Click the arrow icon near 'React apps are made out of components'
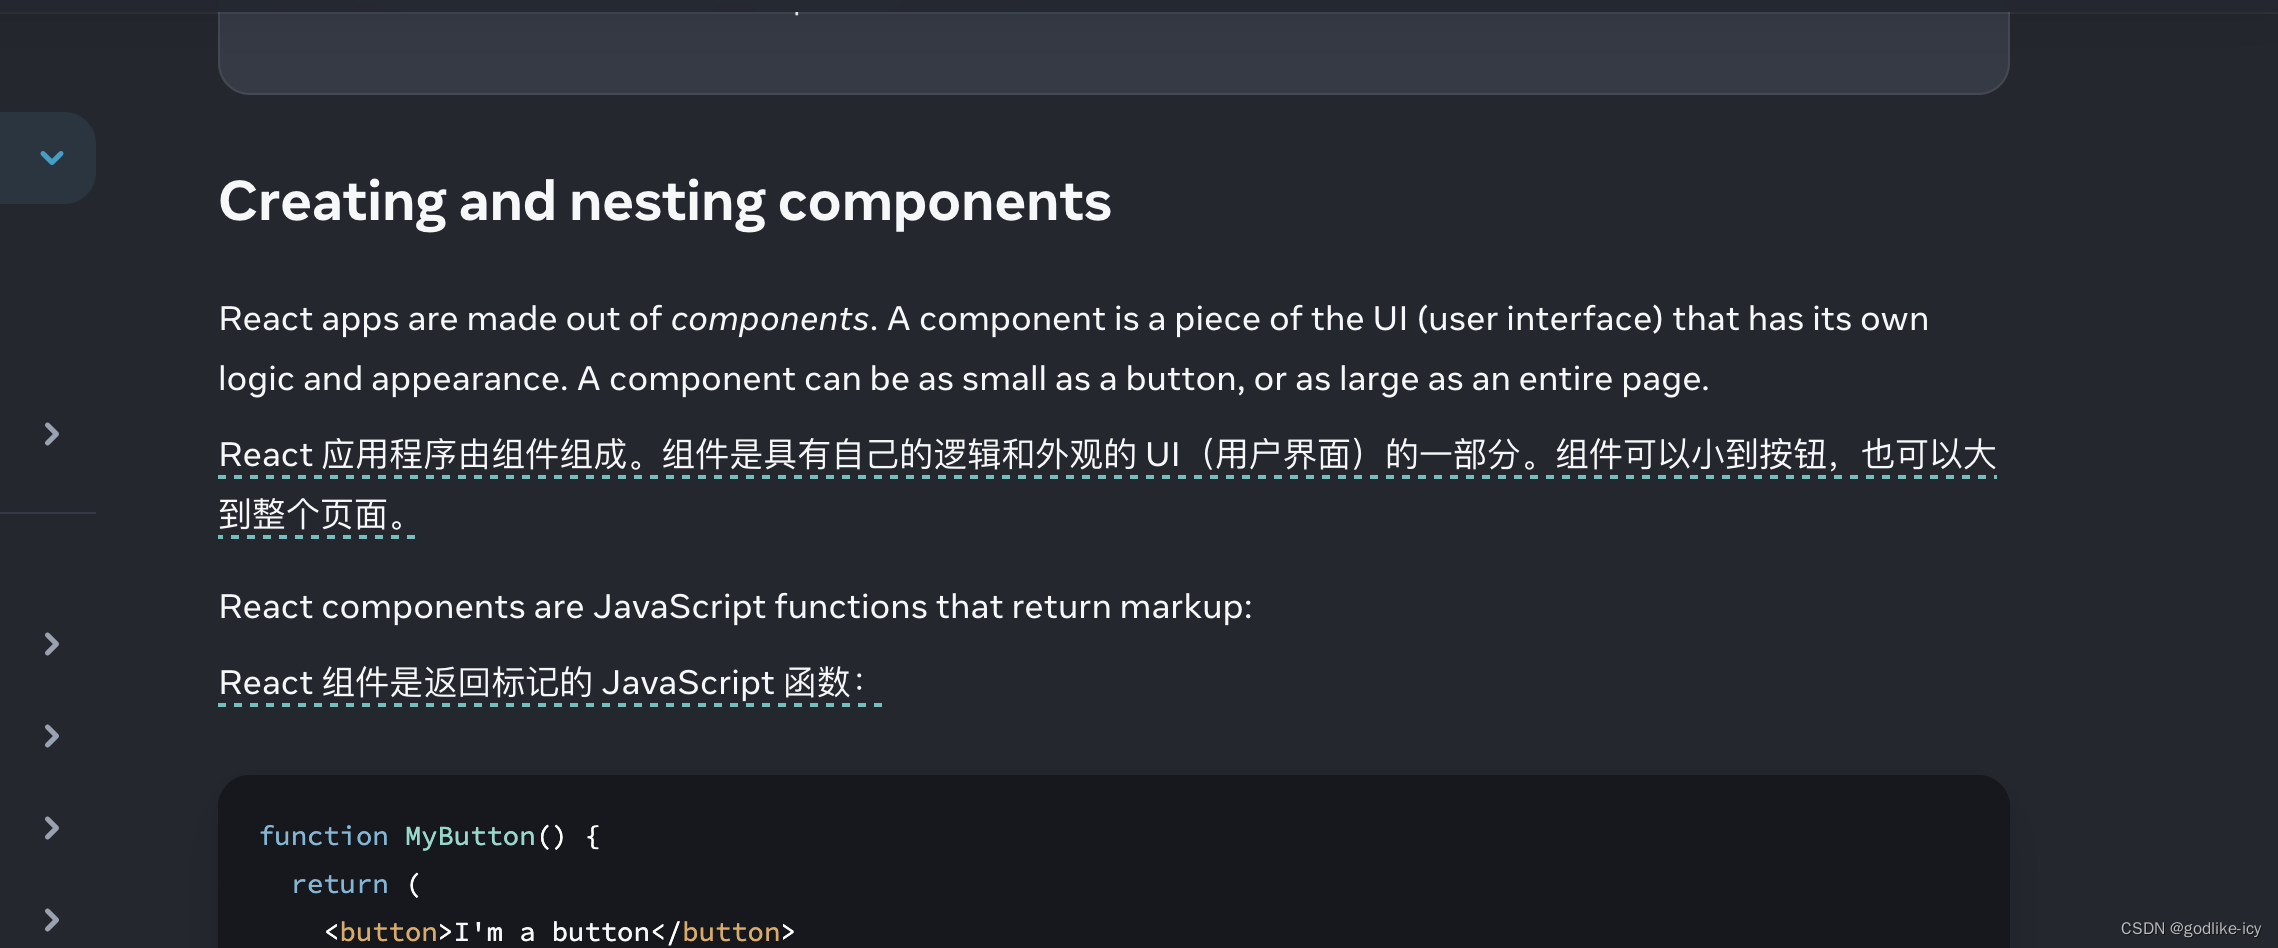The height and width of the screenshot is (948, 2278). pyautogui.click(x=50, y=432)
